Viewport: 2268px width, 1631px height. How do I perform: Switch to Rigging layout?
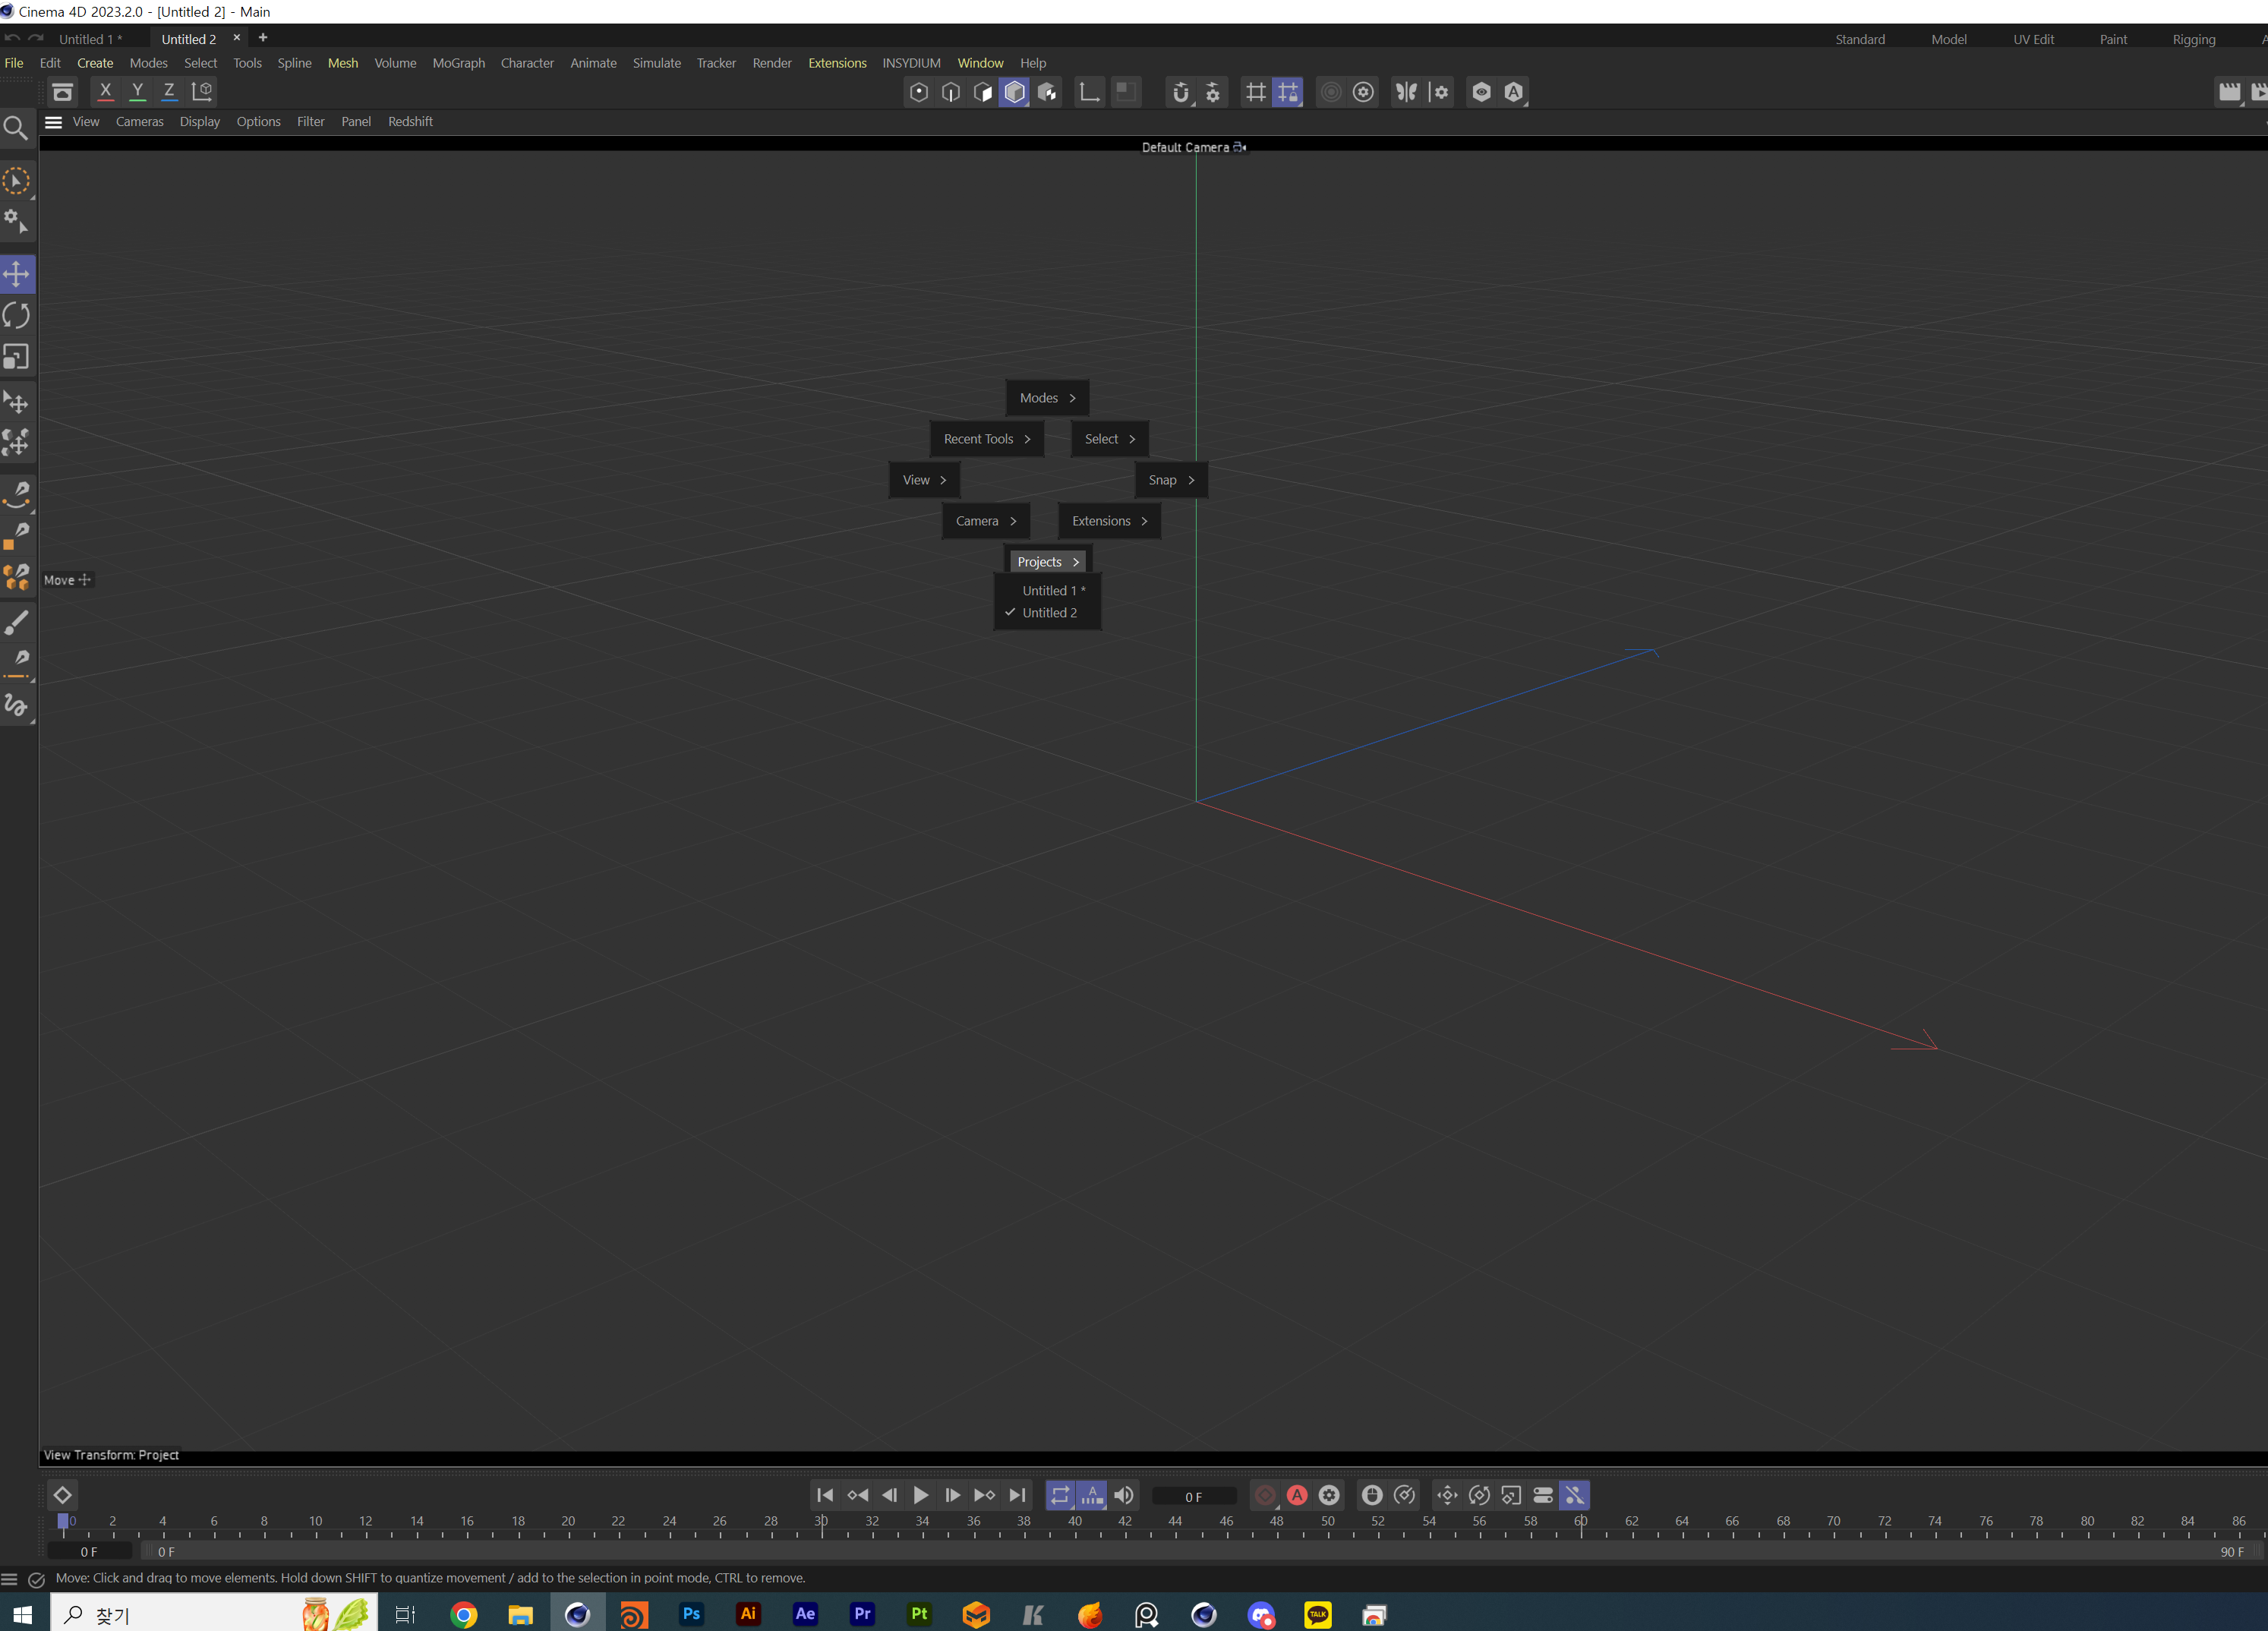click(x=2193, y=40)
